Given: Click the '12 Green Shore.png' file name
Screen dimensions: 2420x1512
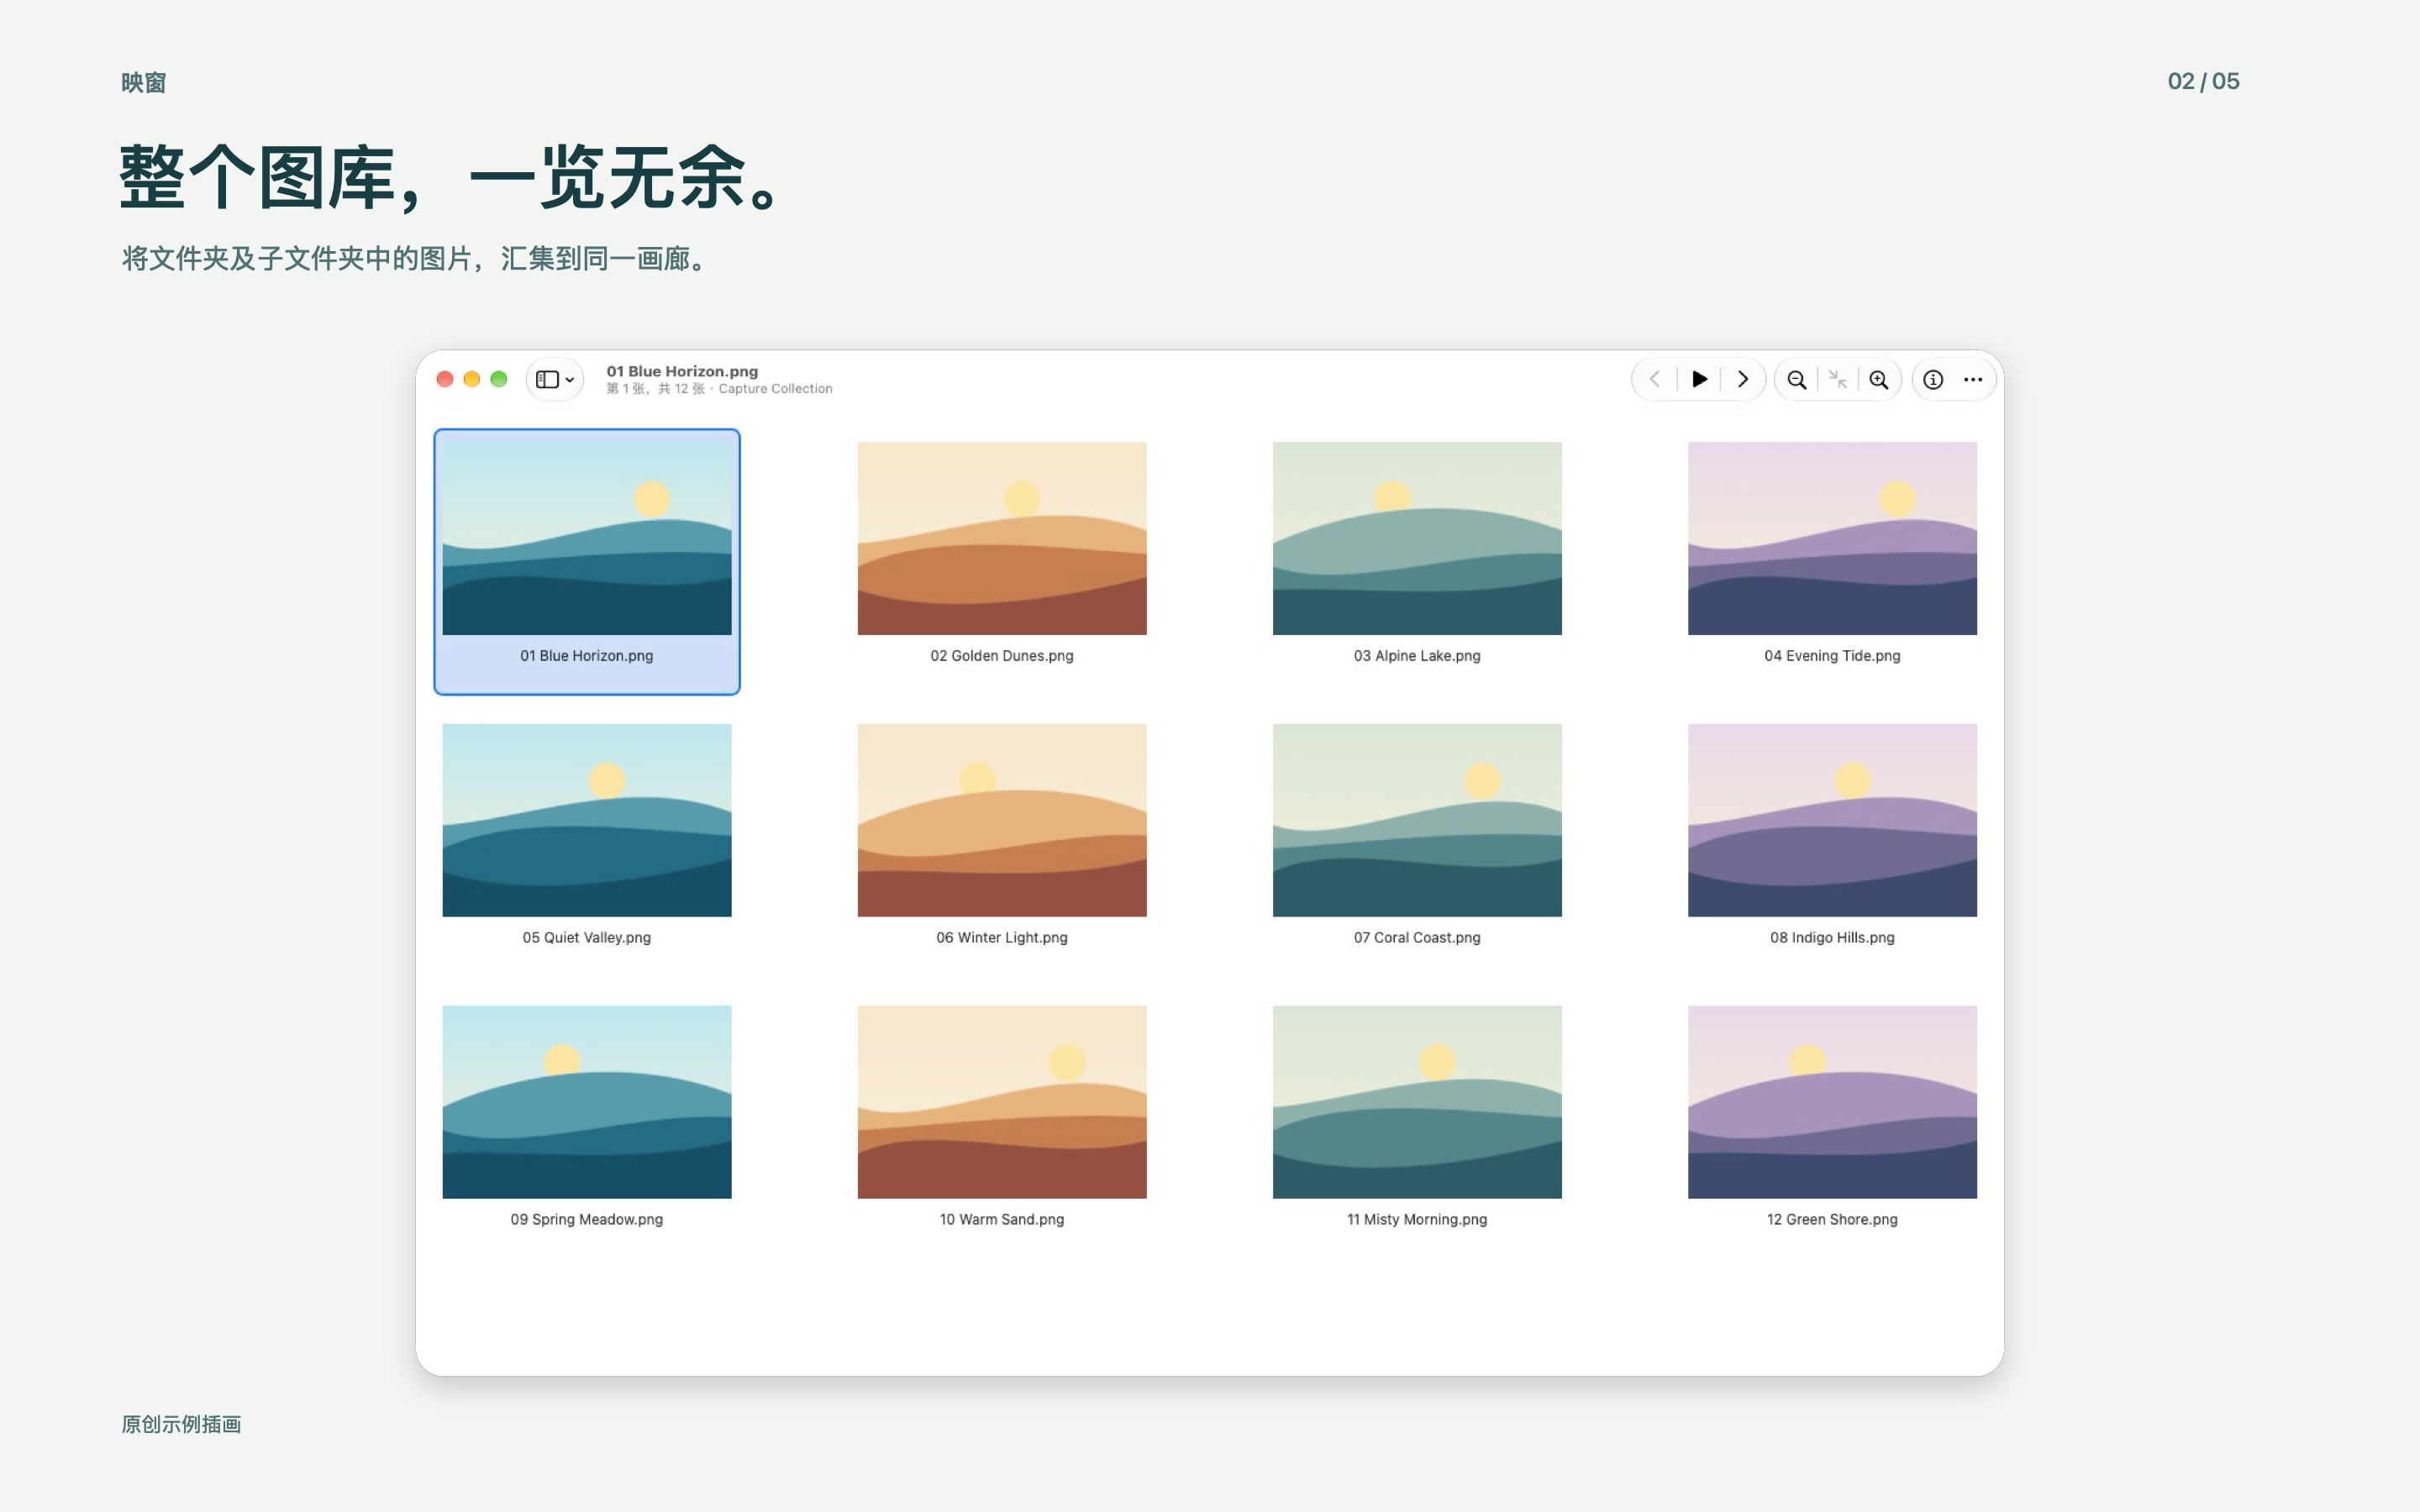Looking at the screenshot, I should click(1832, 1220).
